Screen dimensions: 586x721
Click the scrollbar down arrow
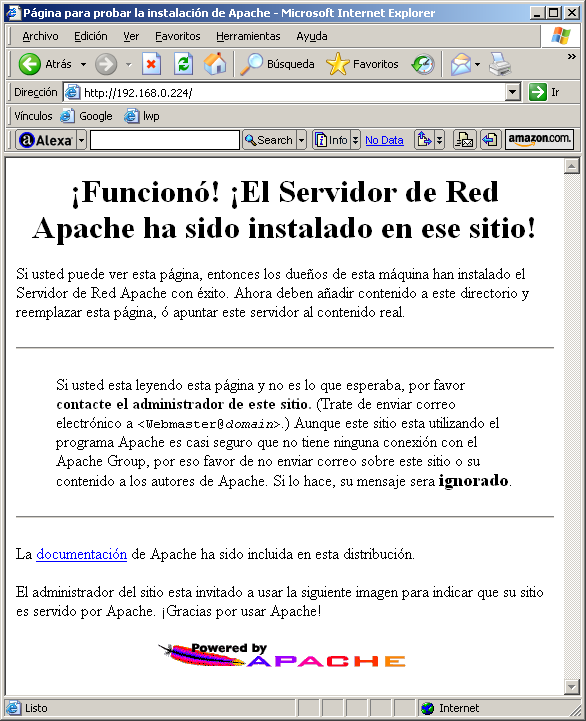coord(571,687)
